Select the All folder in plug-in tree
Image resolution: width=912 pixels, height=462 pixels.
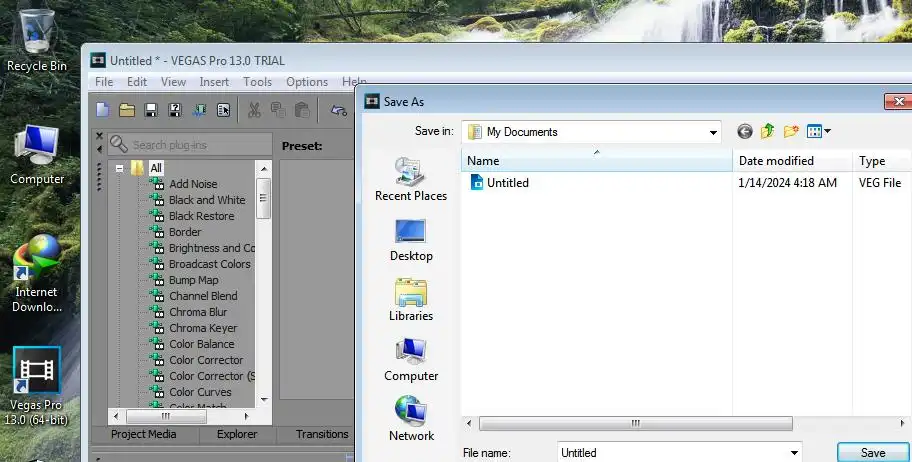(x=156, y=168)
